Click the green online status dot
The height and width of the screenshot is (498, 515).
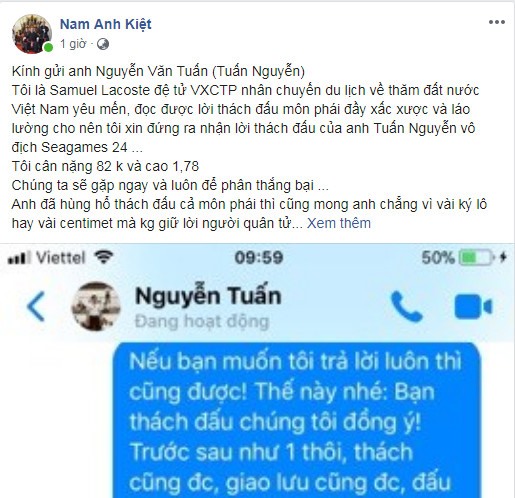(48, 48)
